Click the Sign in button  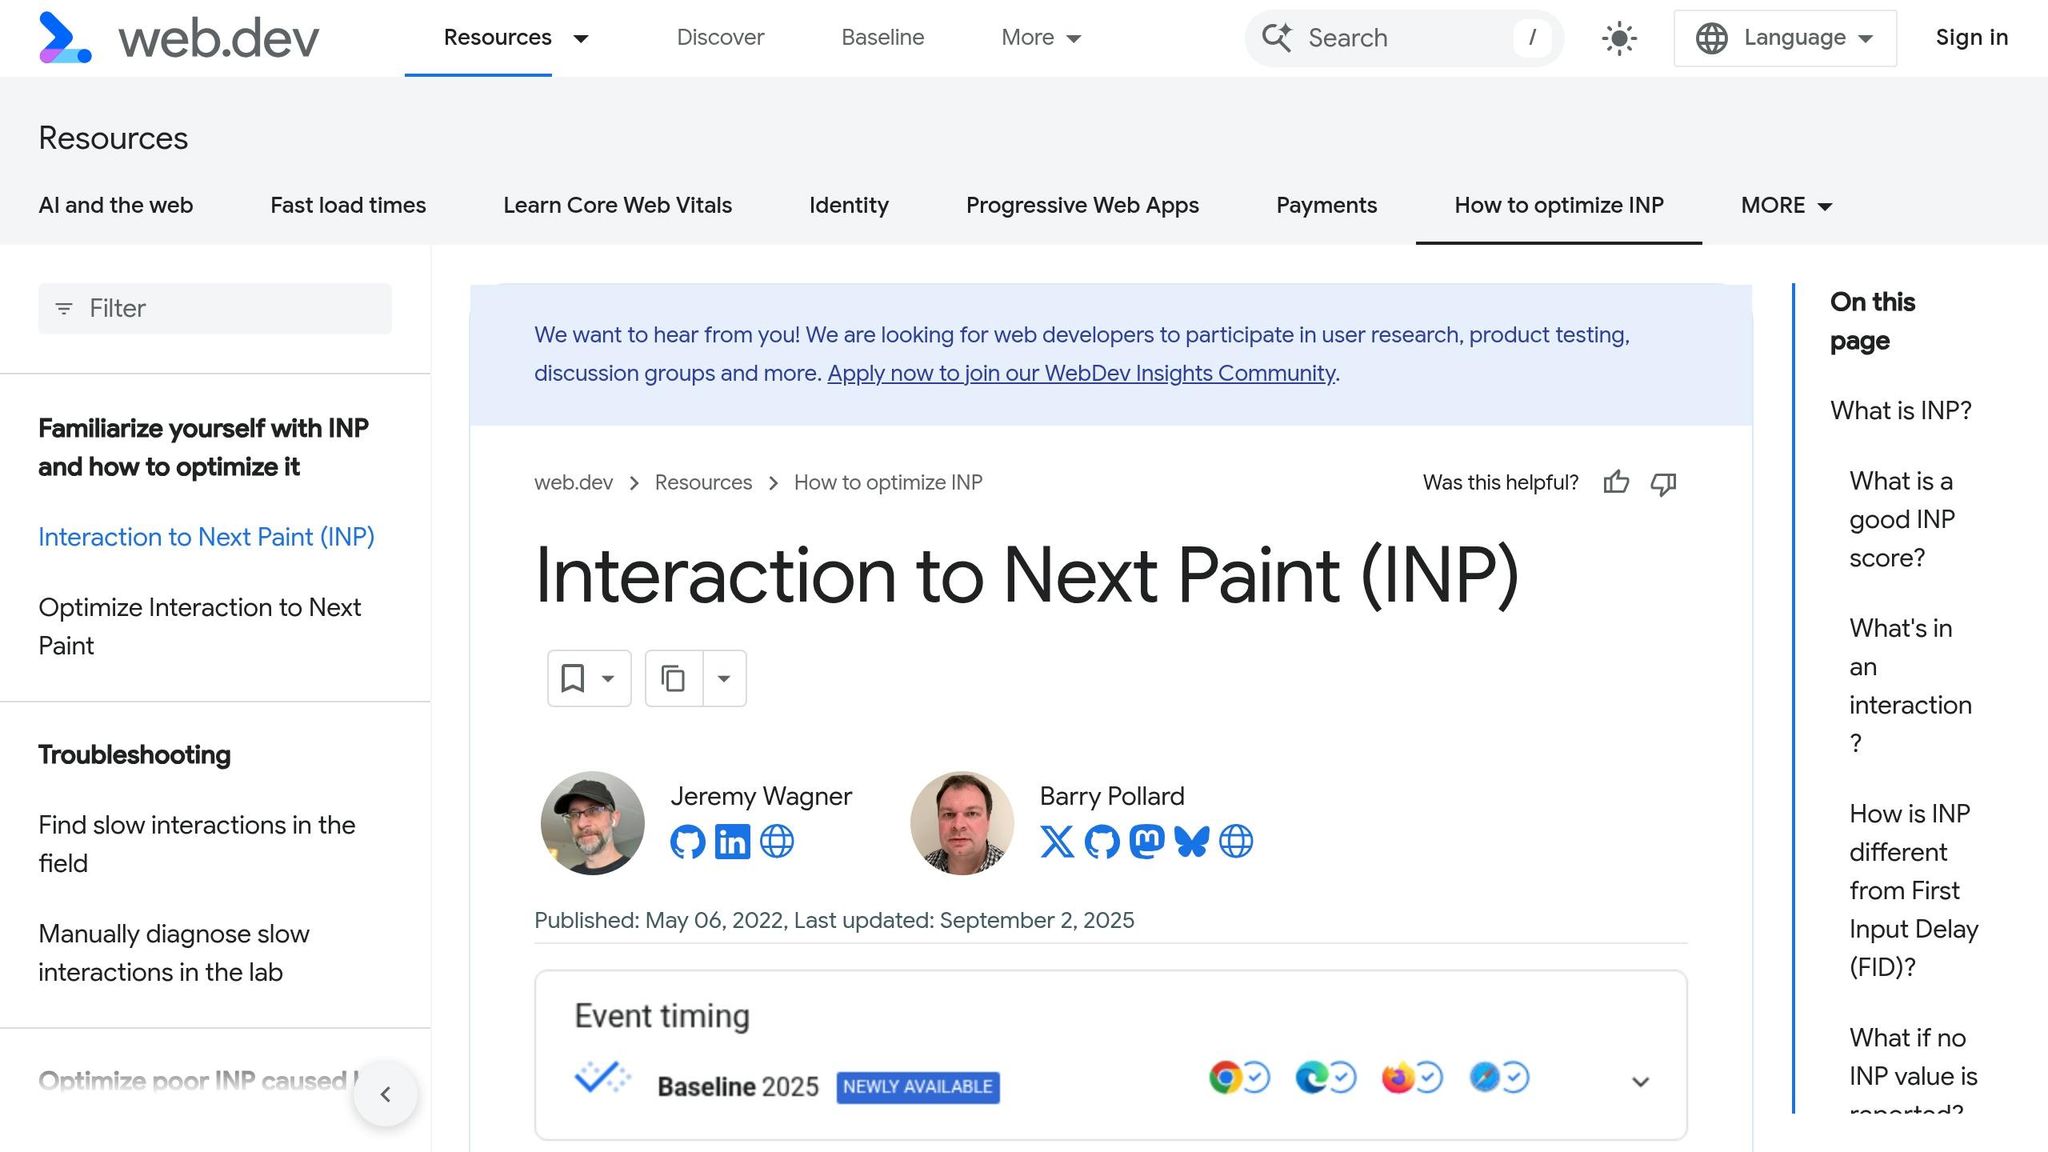(1972, 38)
